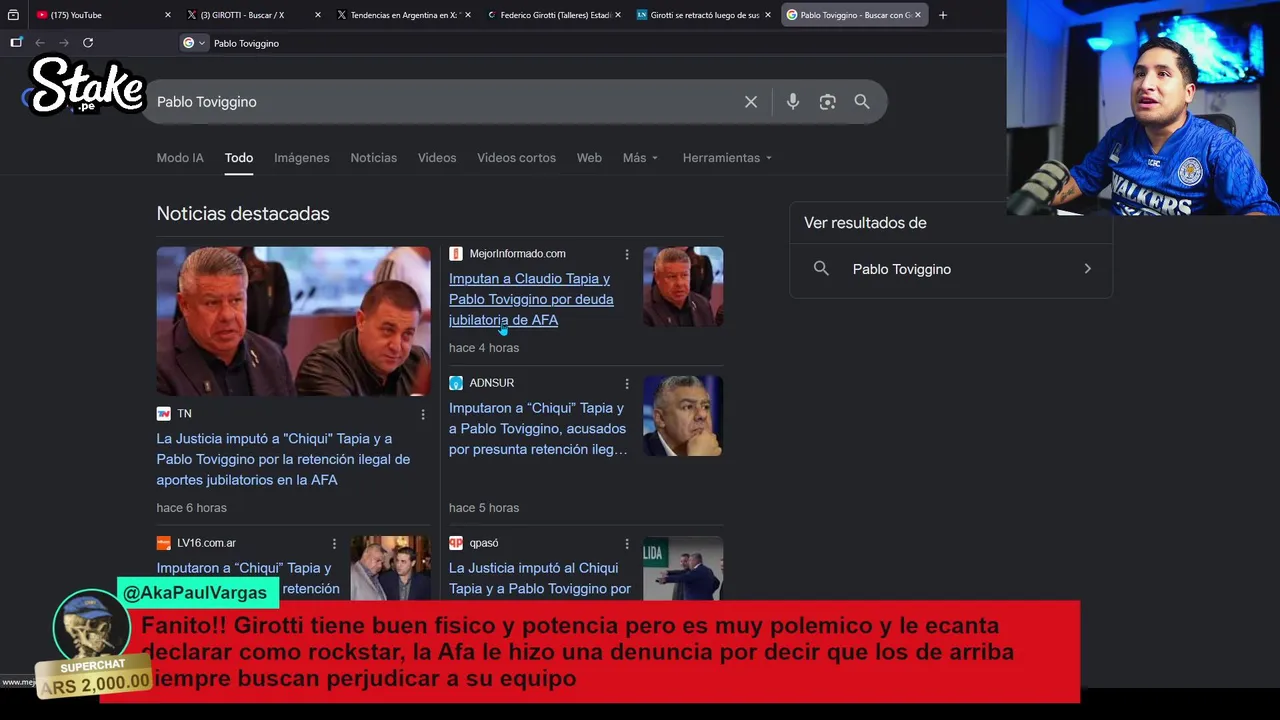Open search by image camera icon
The image size is (1280, 720).
tap(827, 102)
